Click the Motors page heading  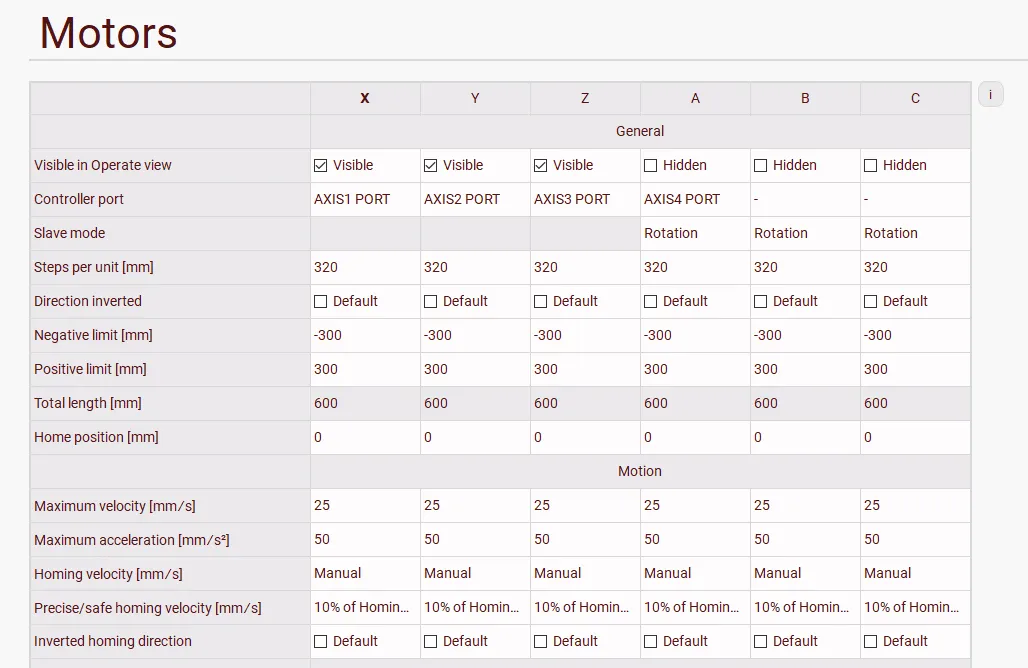pyautogui.click(x=108, y=33)
